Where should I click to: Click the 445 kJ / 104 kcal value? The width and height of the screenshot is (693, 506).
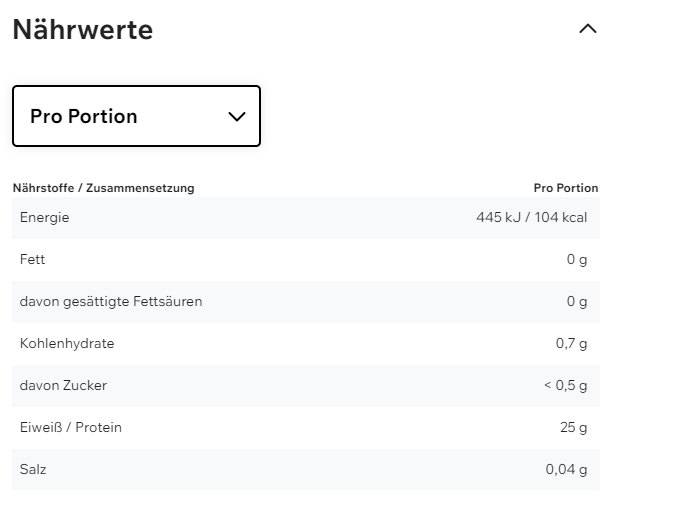click(531, 217)
